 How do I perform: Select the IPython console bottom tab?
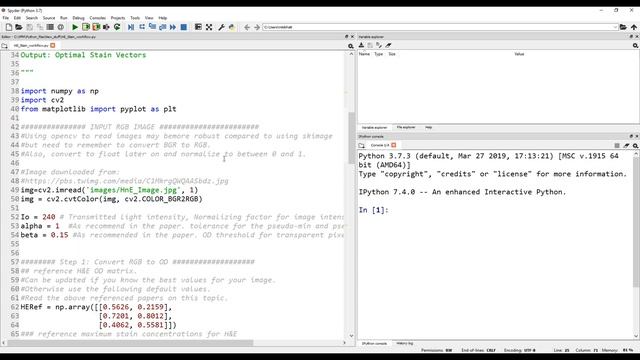pos(374,343)
